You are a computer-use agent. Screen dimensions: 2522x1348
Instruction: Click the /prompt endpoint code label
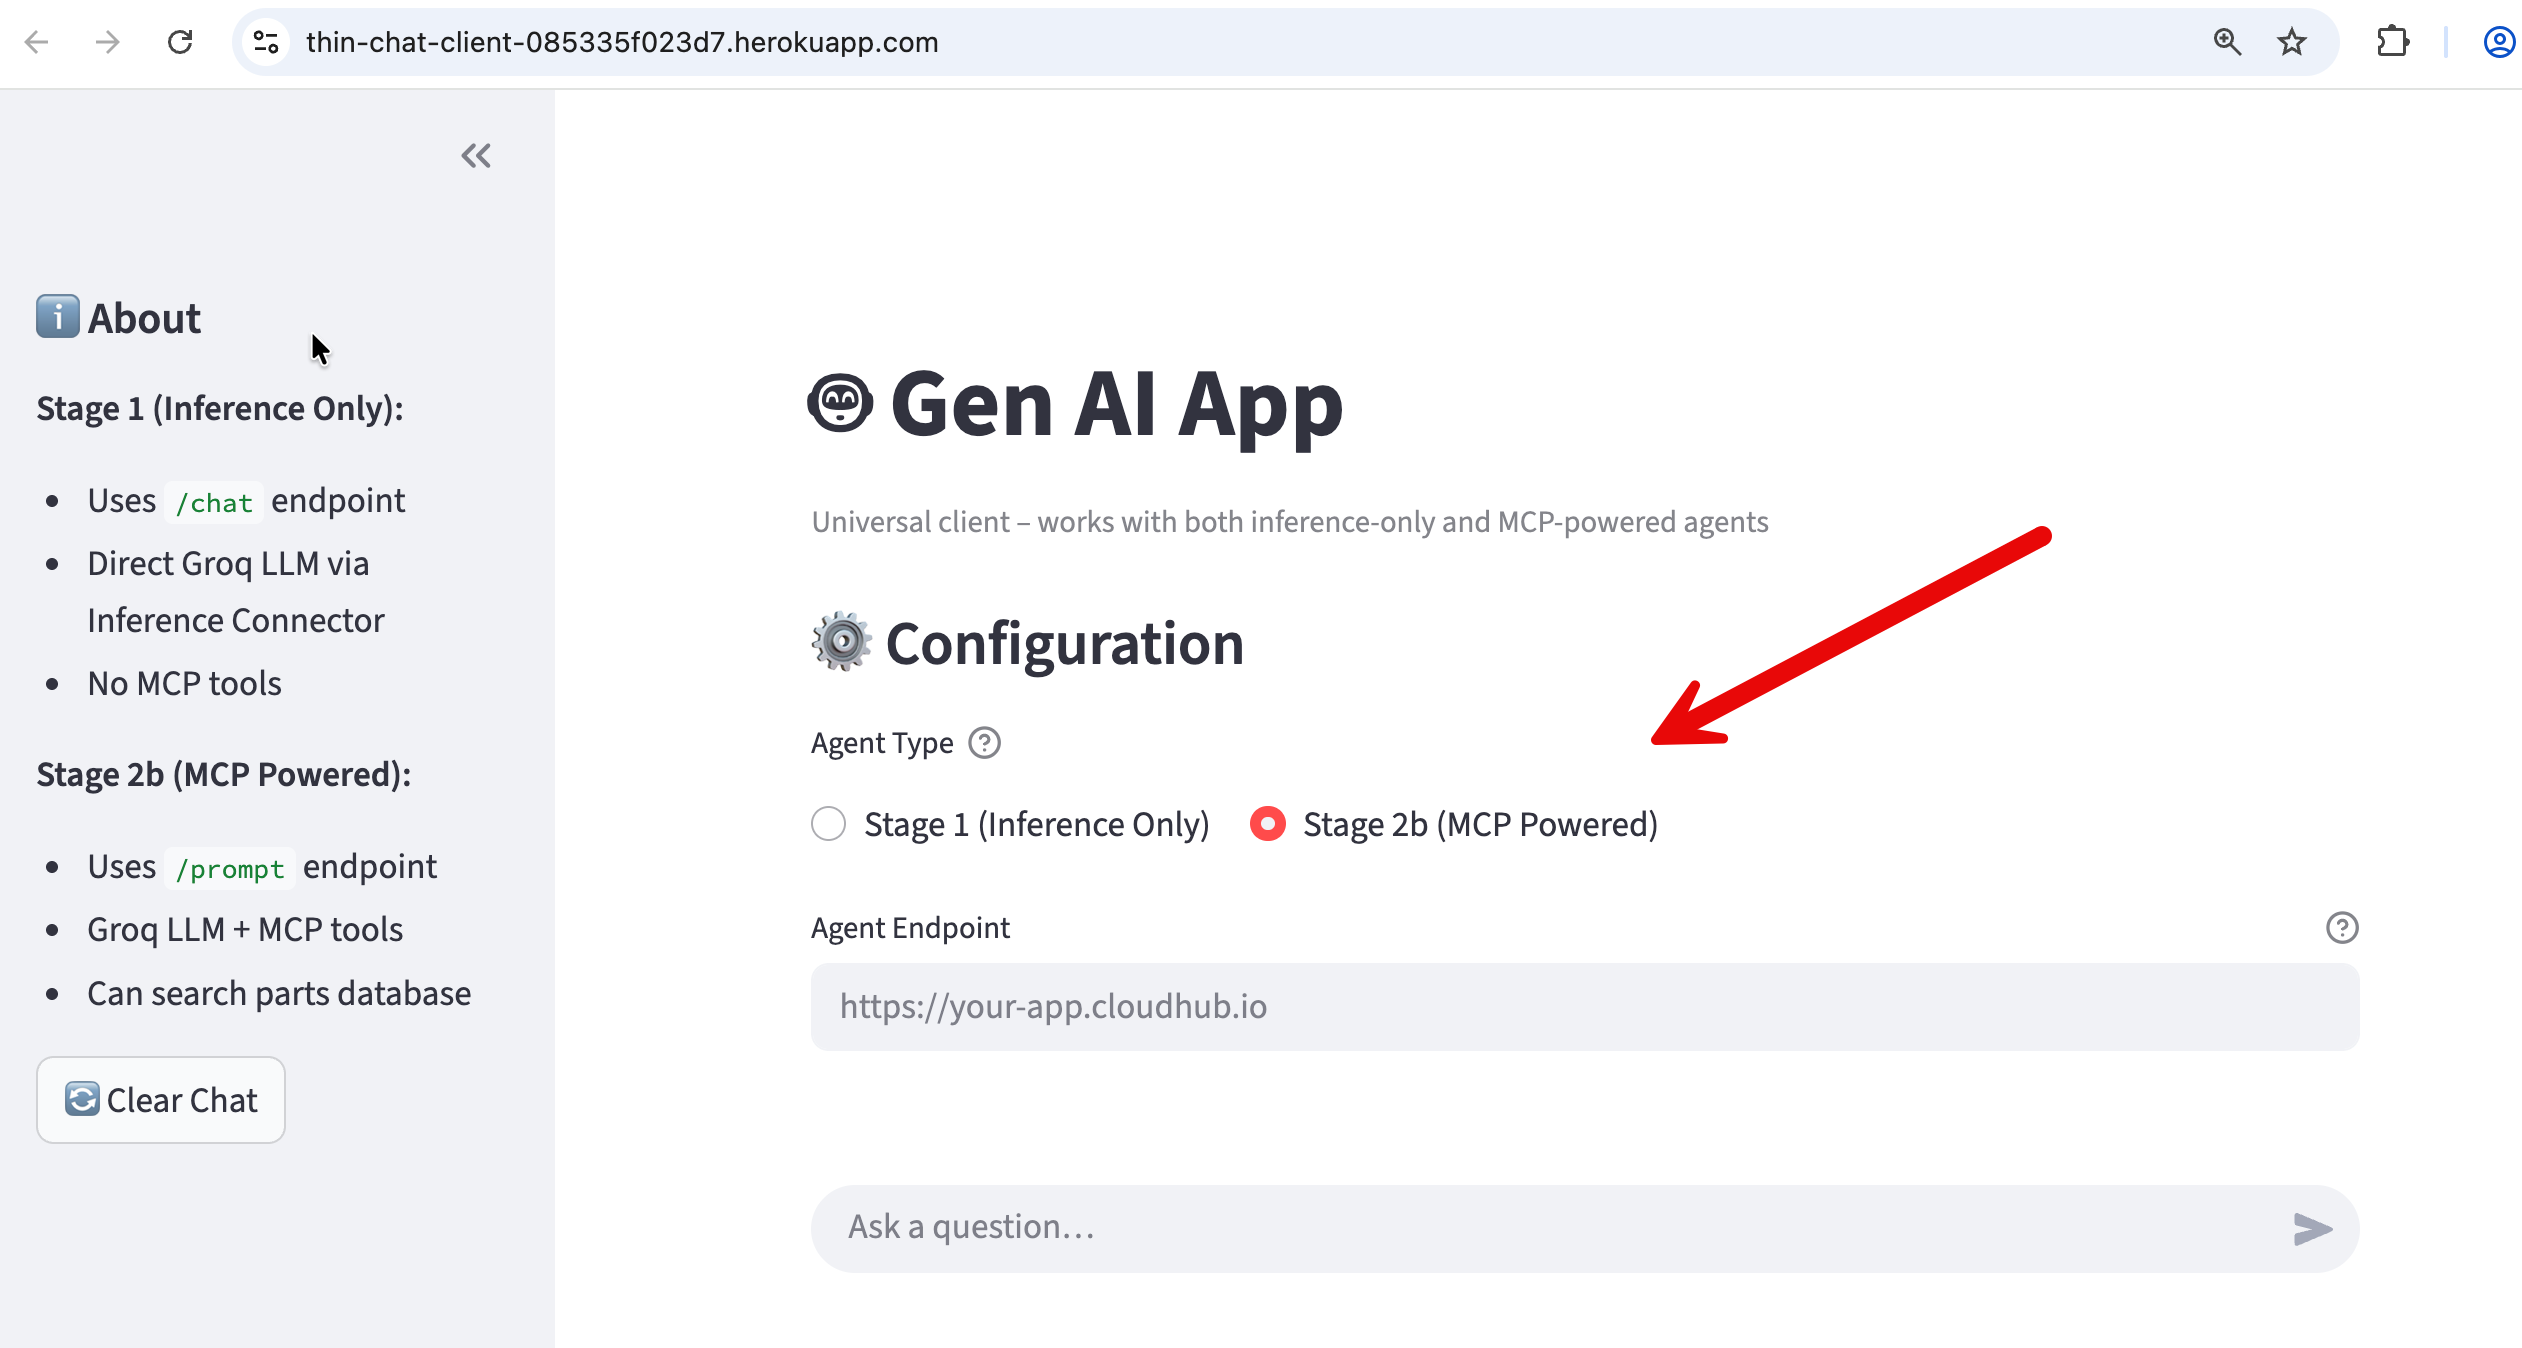click(x=230, y=868)
